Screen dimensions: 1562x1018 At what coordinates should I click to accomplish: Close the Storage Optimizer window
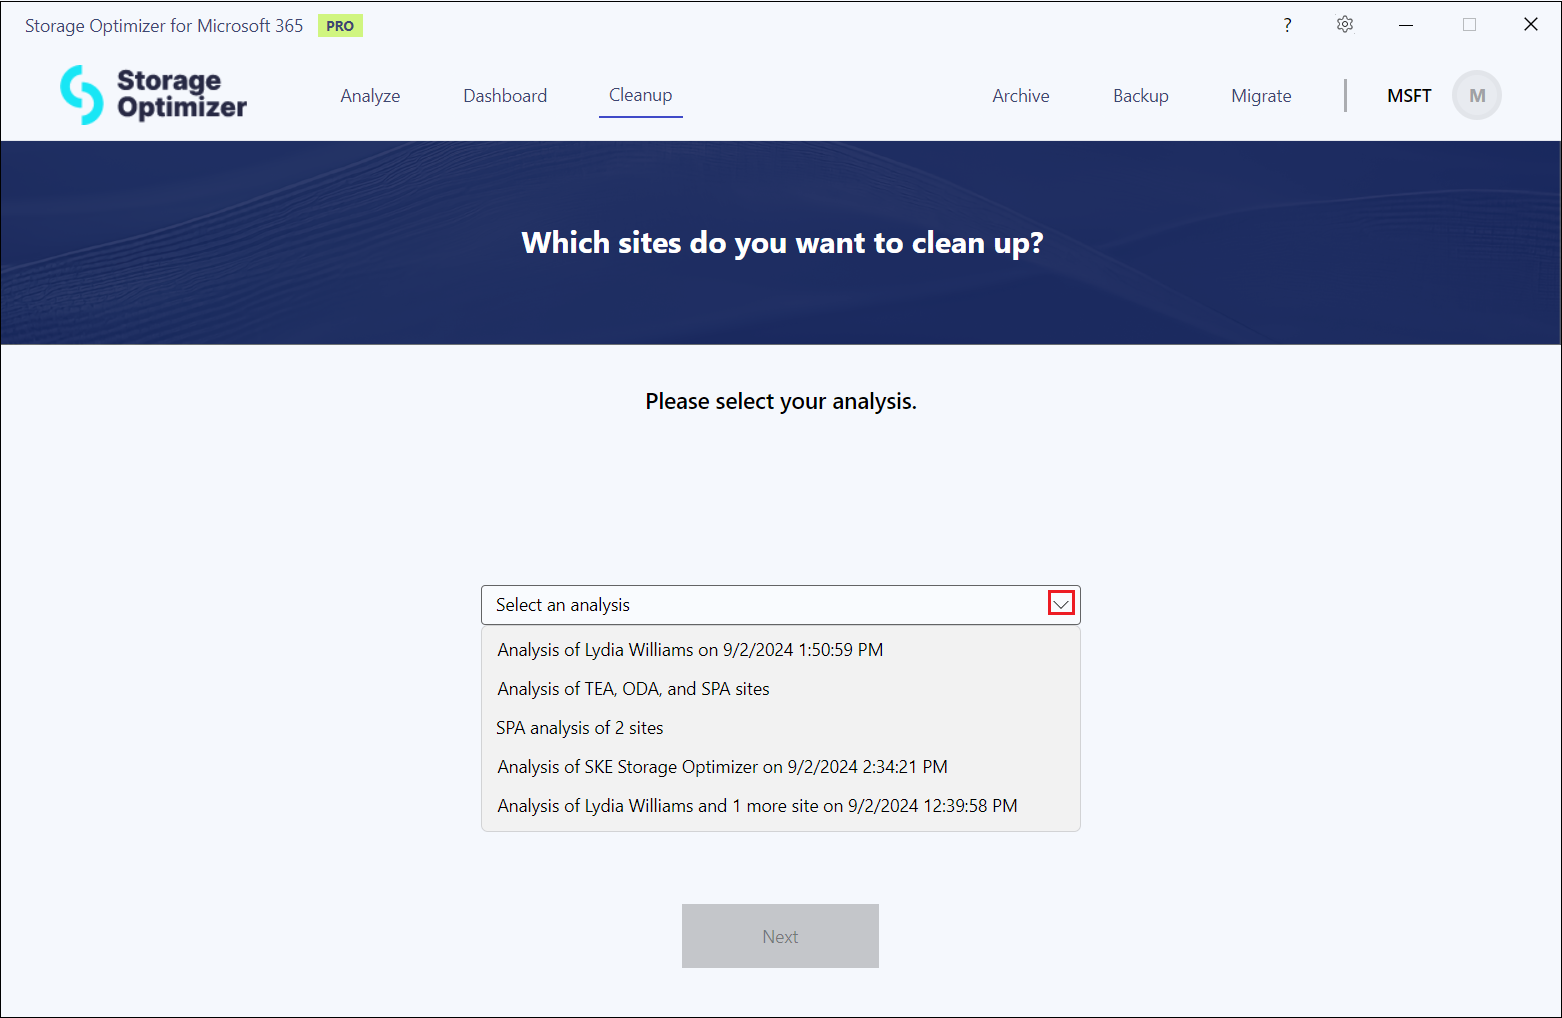(x=1530, y=25)
